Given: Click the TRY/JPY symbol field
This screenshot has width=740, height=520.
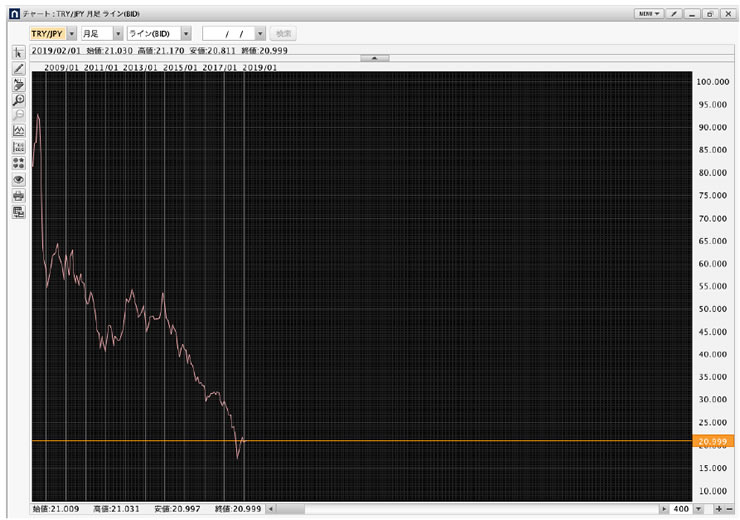Looking at the screenshot, I should coord(48,34).
